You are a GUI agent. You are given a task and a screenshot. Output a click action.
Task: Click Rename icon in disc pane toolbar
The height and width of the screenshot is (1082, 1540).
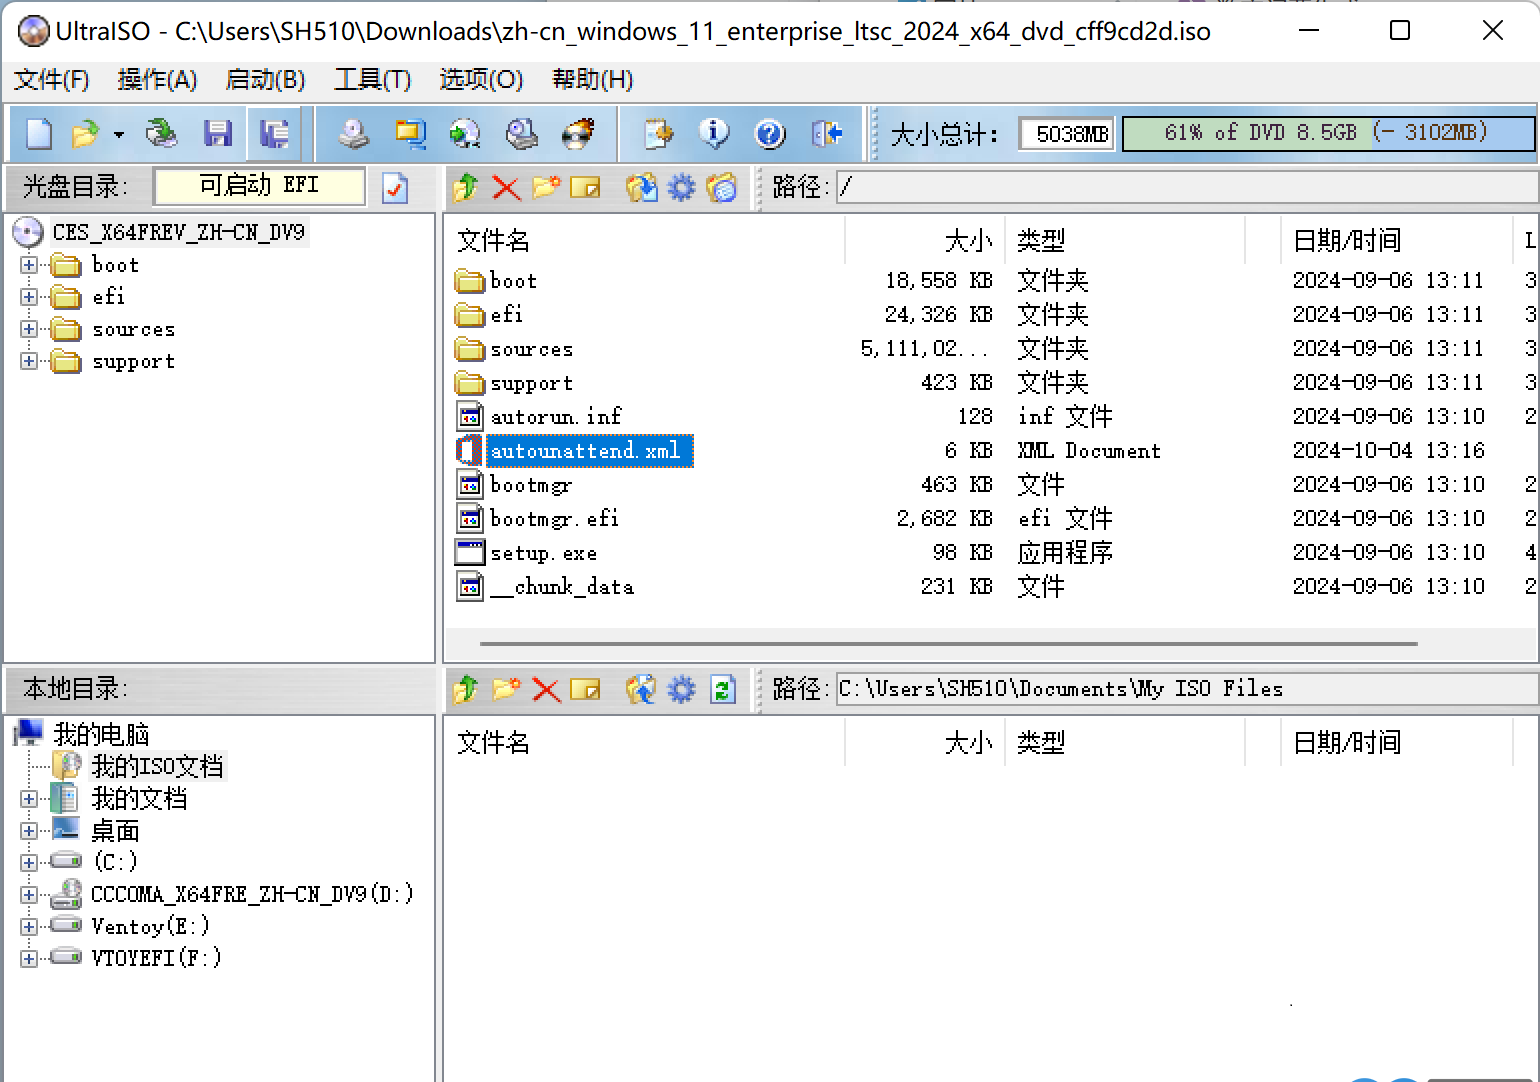pyautogui.click(x=585, y=187)
